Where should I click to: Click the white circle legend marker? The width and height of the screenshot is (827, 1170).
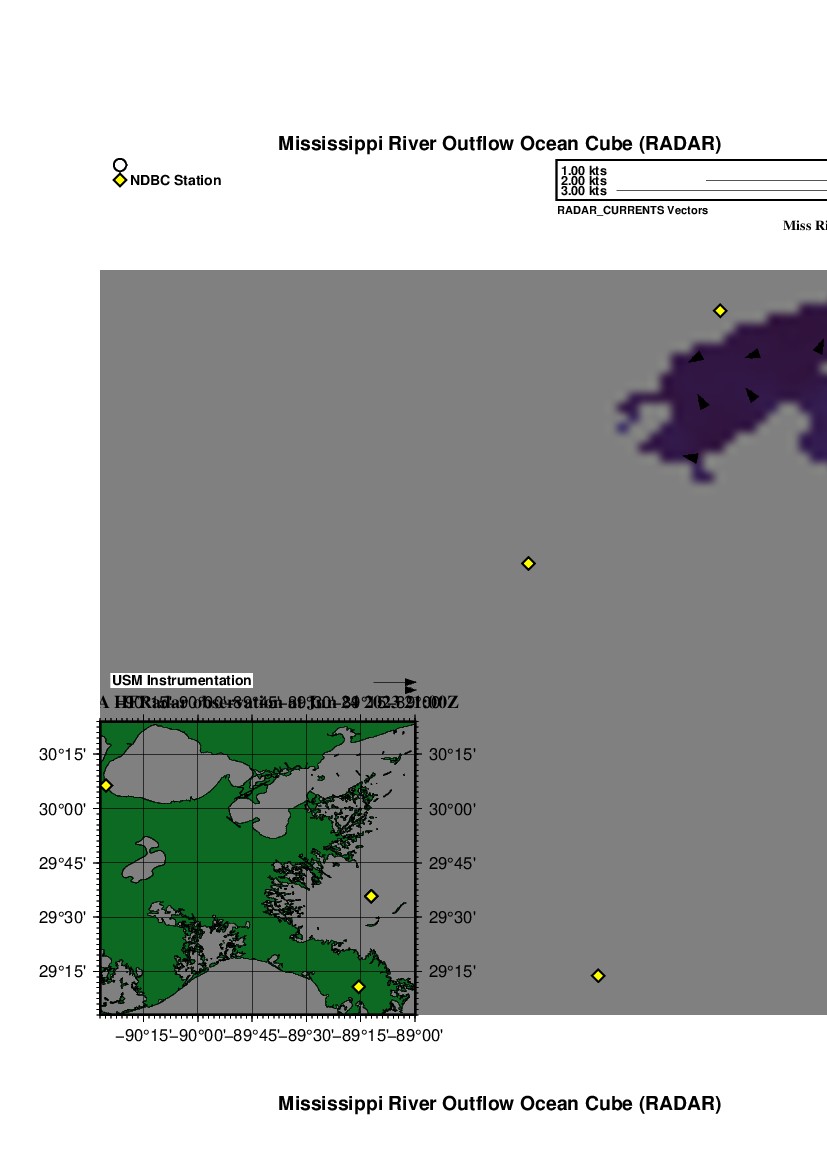[x=120, y=165]
